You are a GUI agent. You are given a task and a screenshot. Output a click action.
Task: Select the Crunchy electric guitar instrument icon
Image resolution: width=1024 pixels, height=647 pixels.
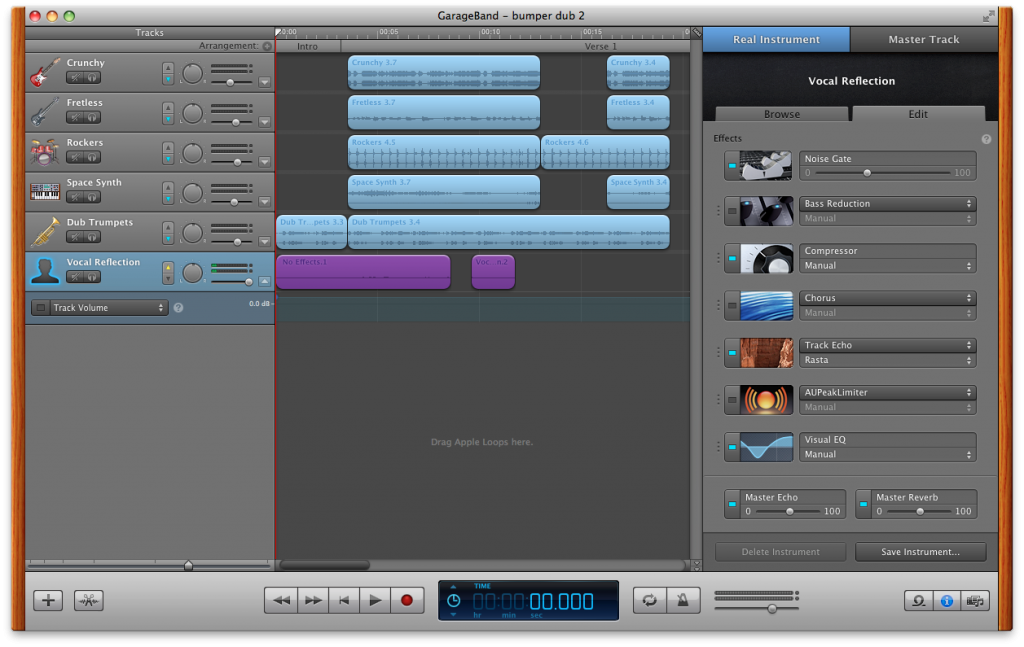pos(45,72)
